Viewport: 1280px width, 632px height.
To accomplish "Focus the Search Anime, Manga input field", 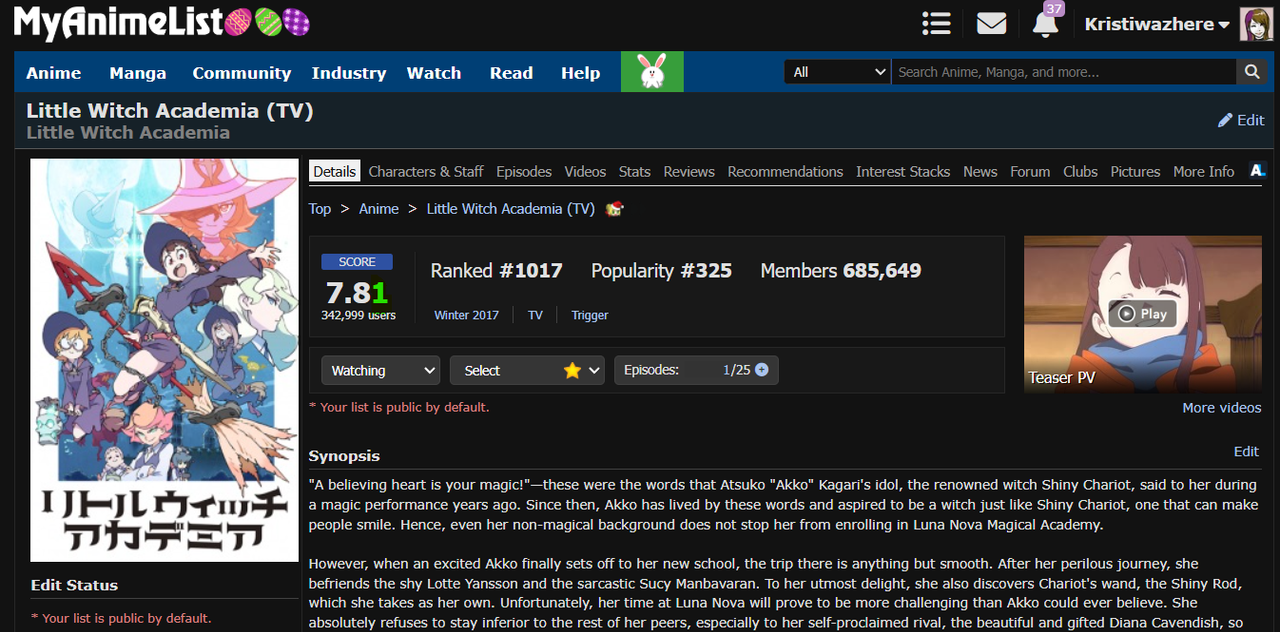I will click(x=1064, y=72).
